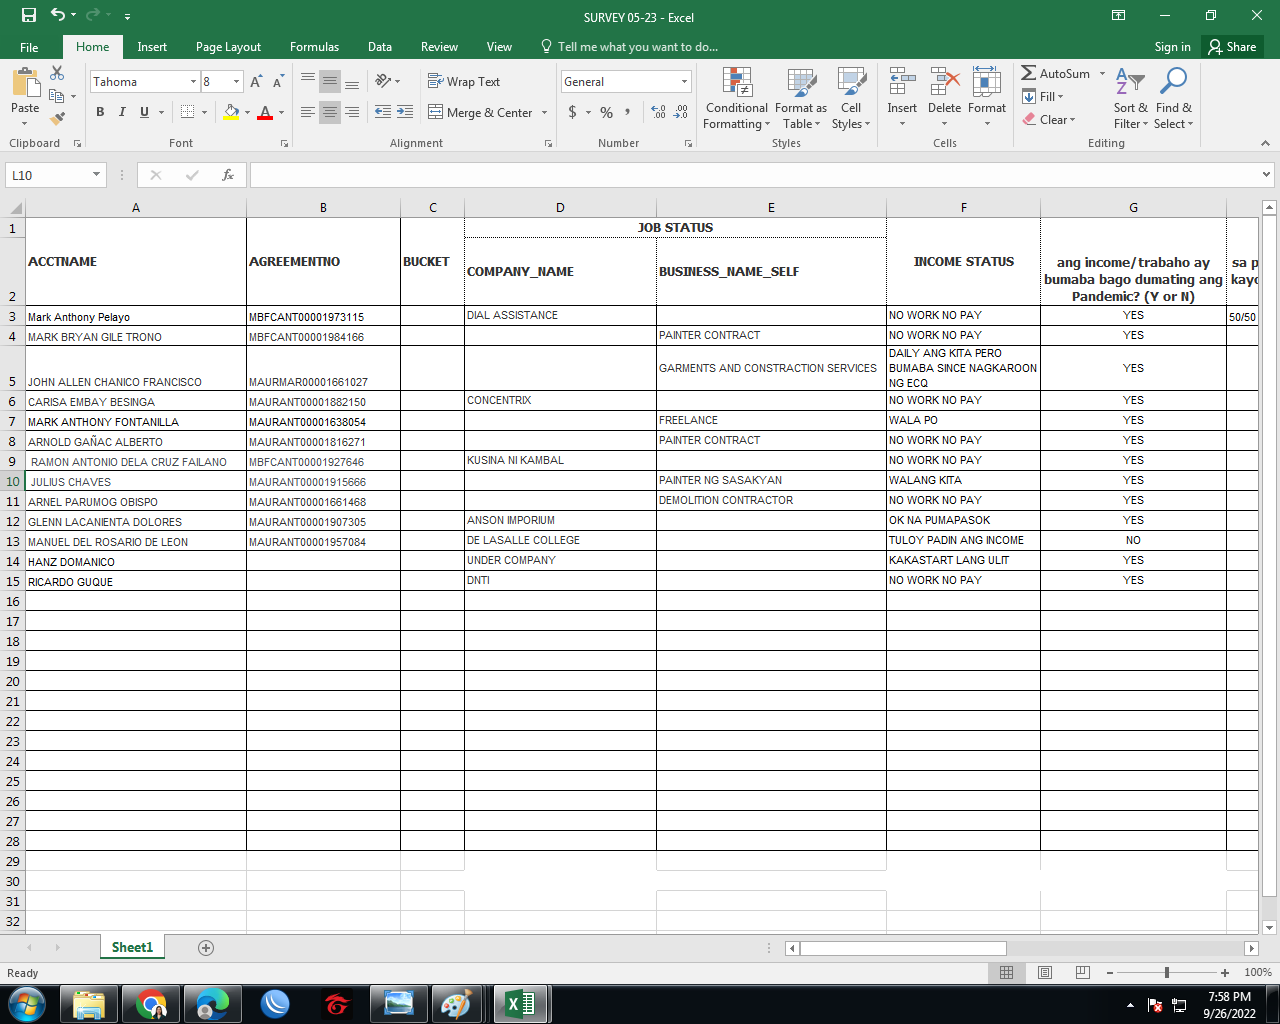Open the Tahoma font name dropdown

point(193,82)
